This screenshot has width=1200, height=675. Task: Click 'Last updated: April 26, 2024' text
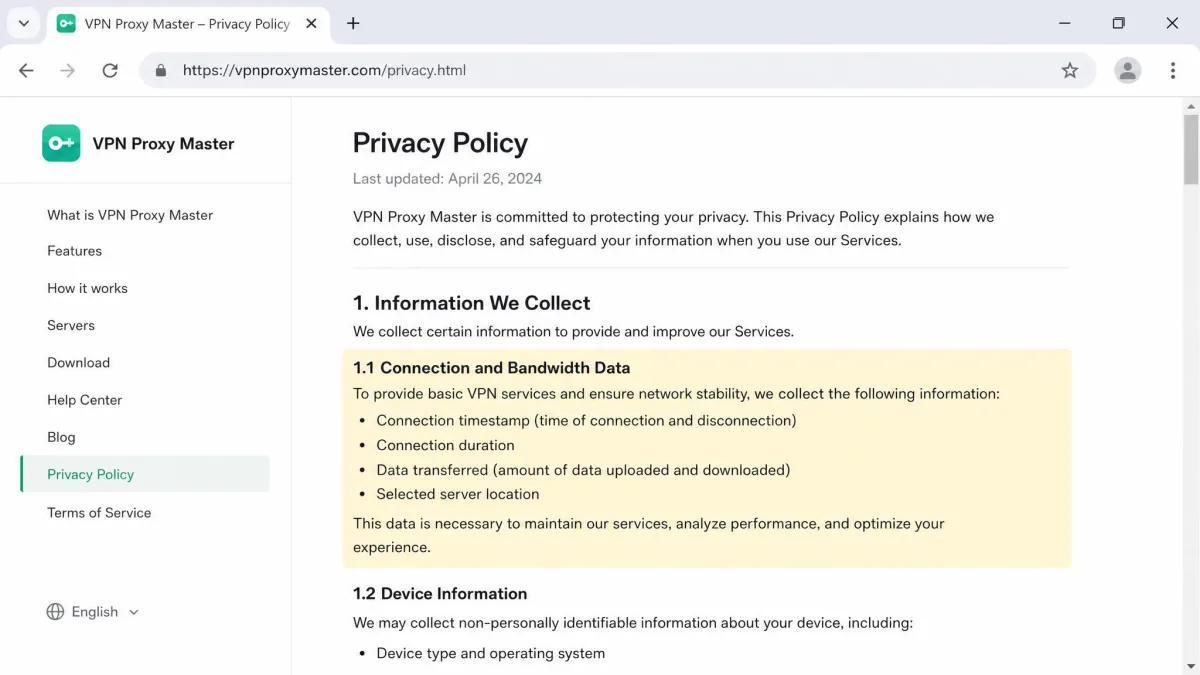(x=447, y=179)
